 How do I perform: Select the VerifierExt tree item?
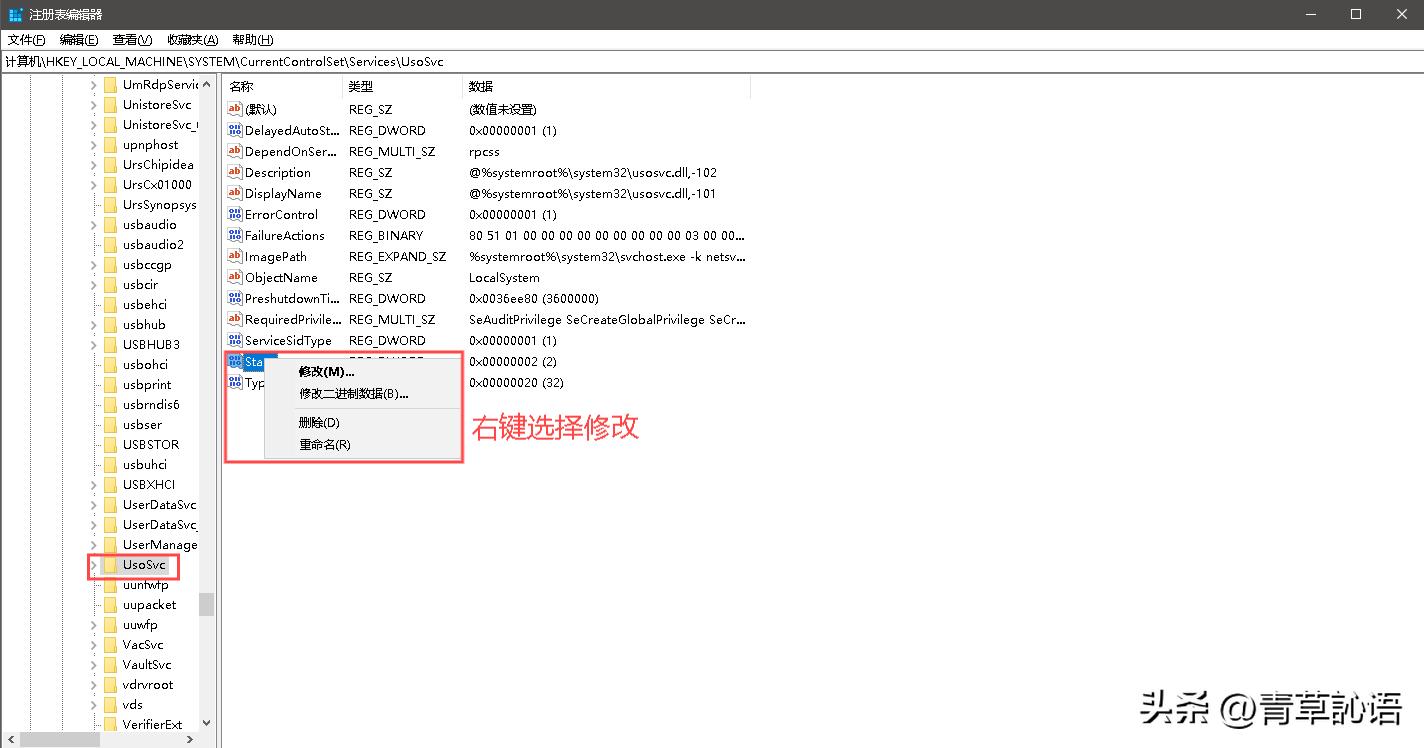152,725
